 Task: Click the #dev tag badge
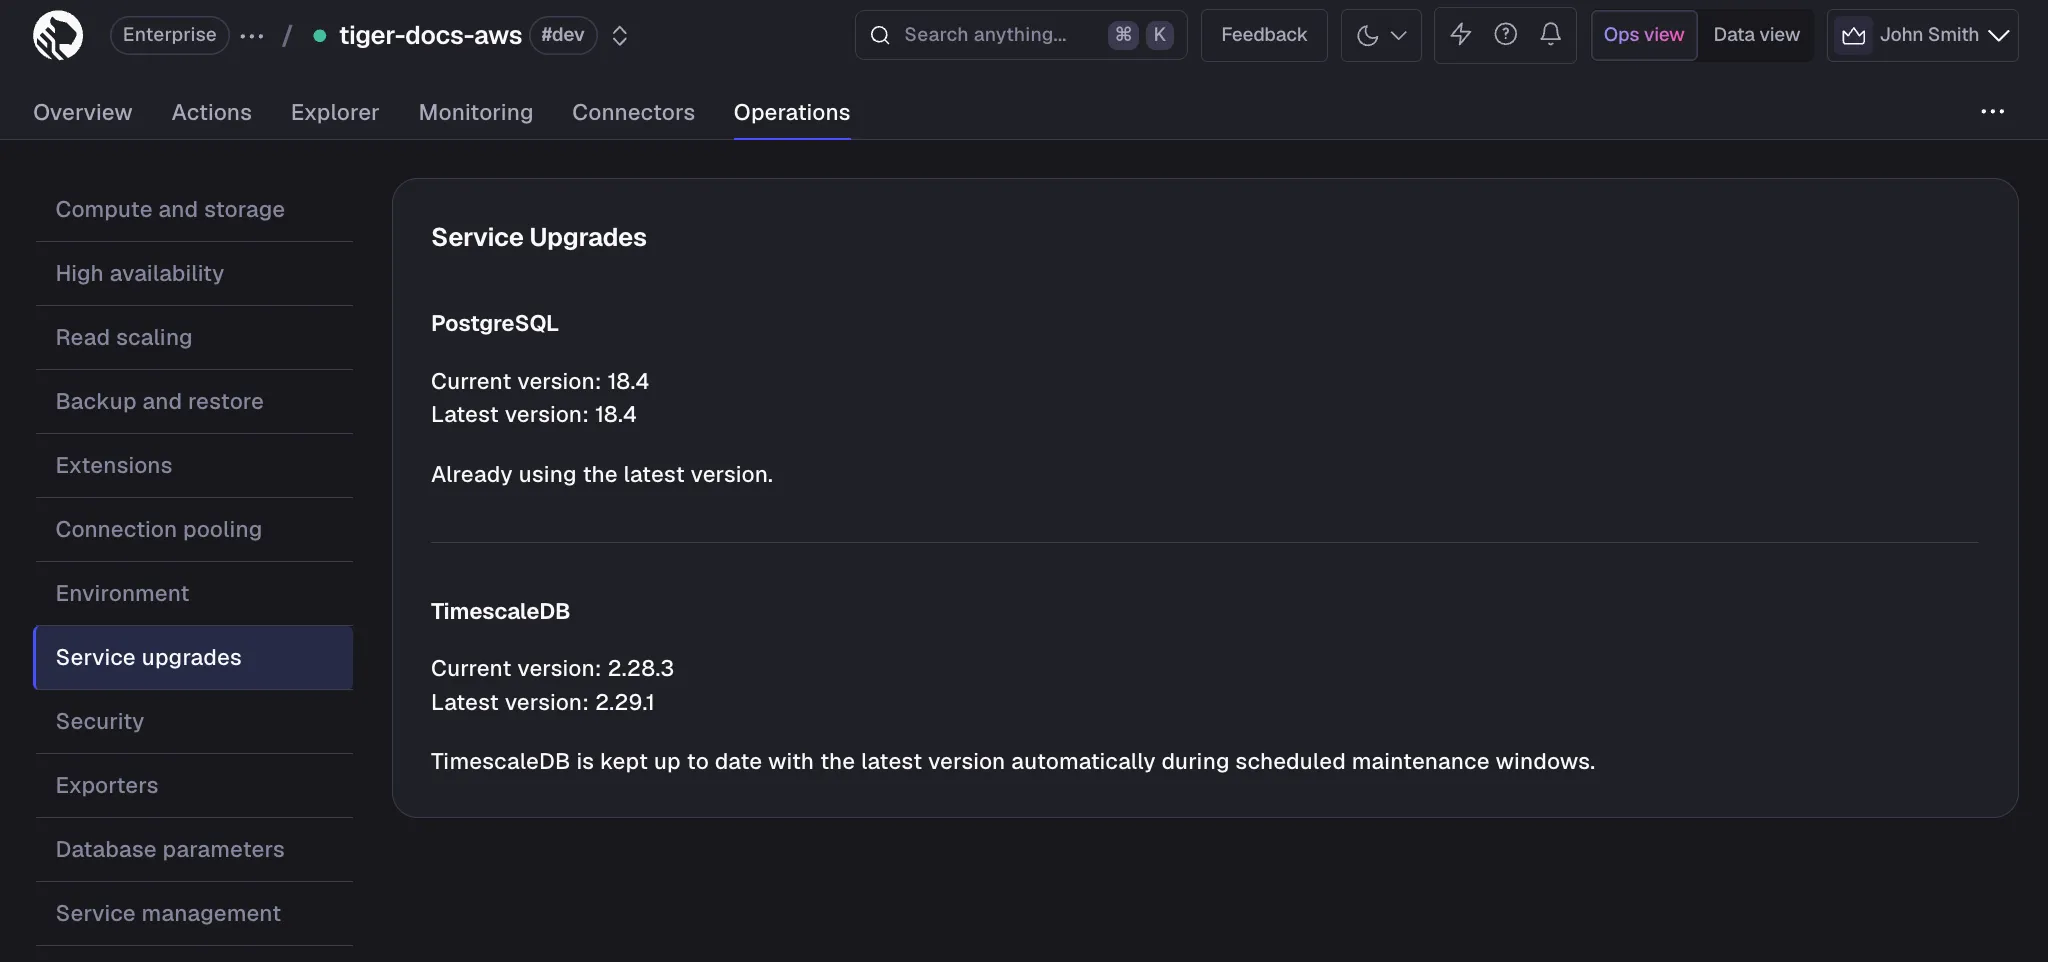(x=563, y=35)
